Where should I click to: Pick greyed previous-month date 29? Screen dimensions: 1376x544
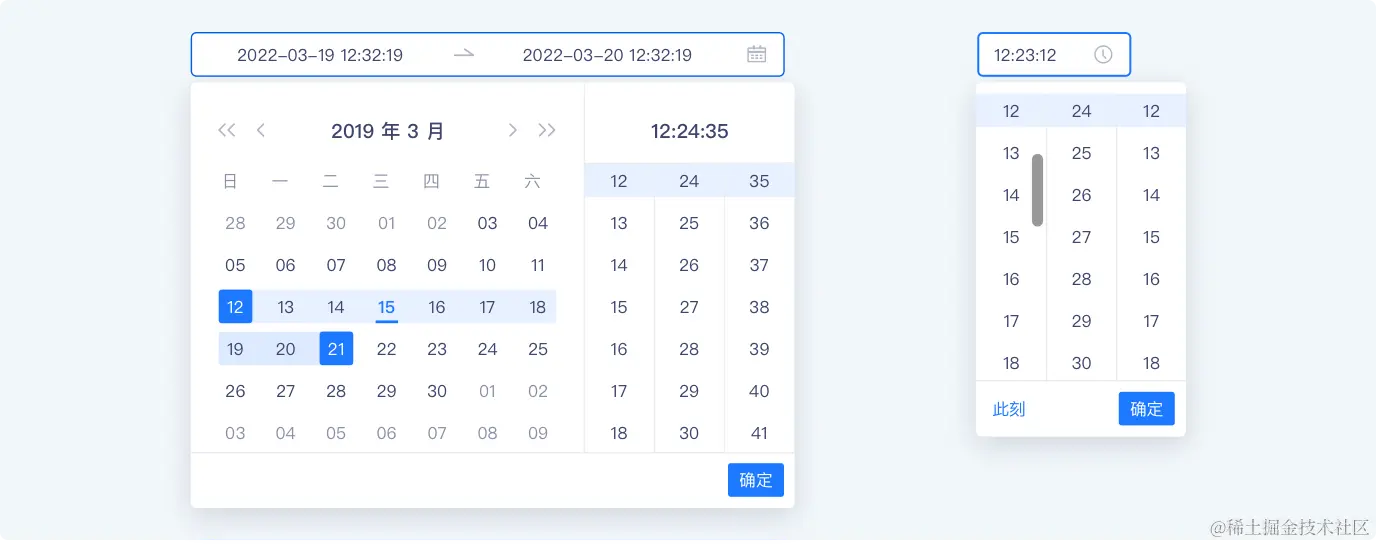tap(286, 223)
